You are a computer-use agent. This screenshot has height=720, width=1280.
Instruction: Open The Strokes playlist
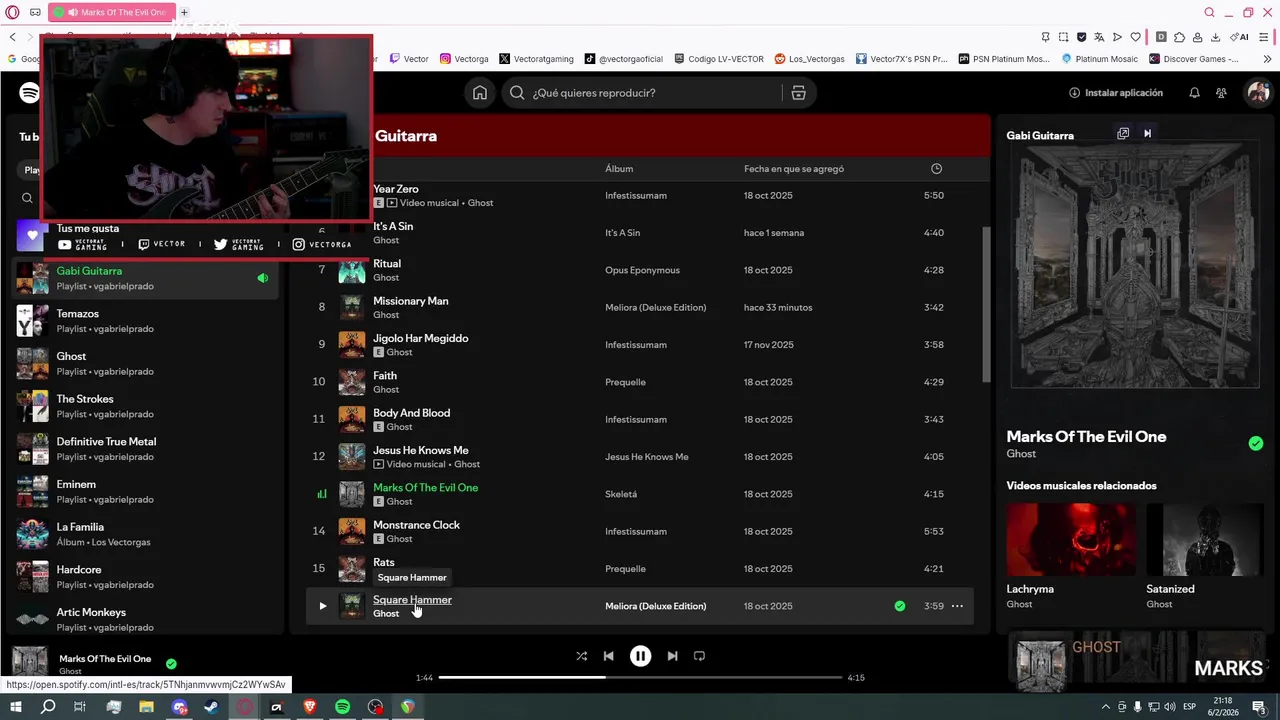point(146,406)
